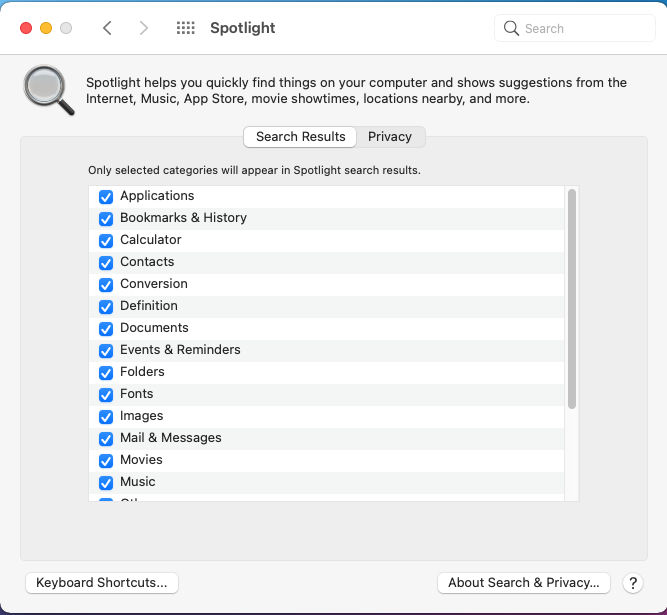The image size is (667, 615).
Task: Open Keyboard Shortcuts settings
Action: 102,583
